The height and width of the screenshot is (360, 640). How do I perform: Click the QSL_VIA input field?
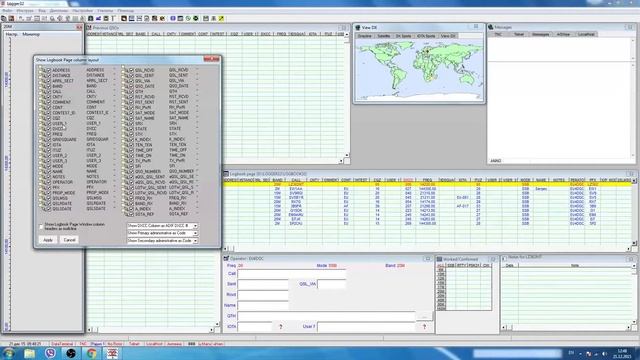click(331, 284)
